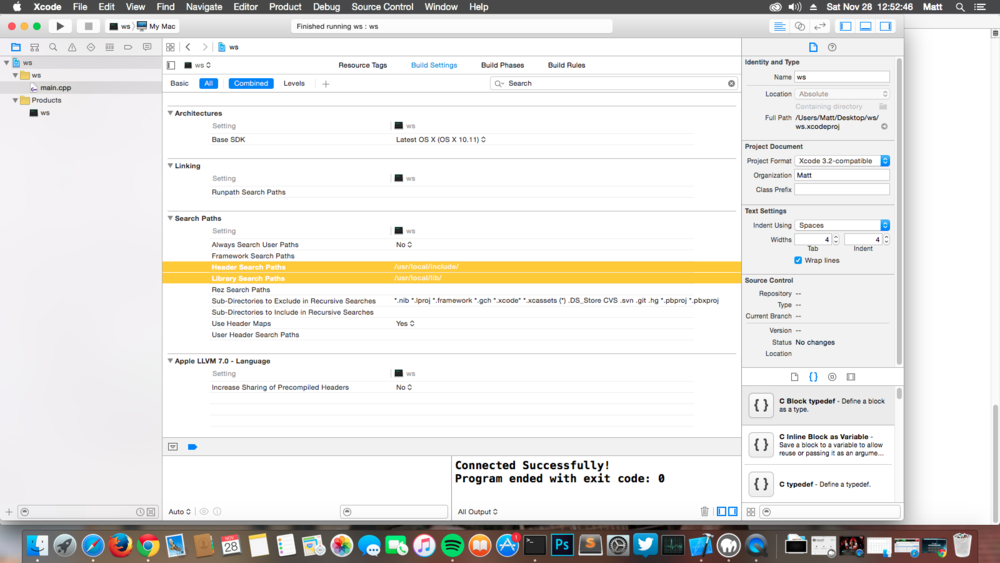Open the Symbol navigator icon

(34, 47)
